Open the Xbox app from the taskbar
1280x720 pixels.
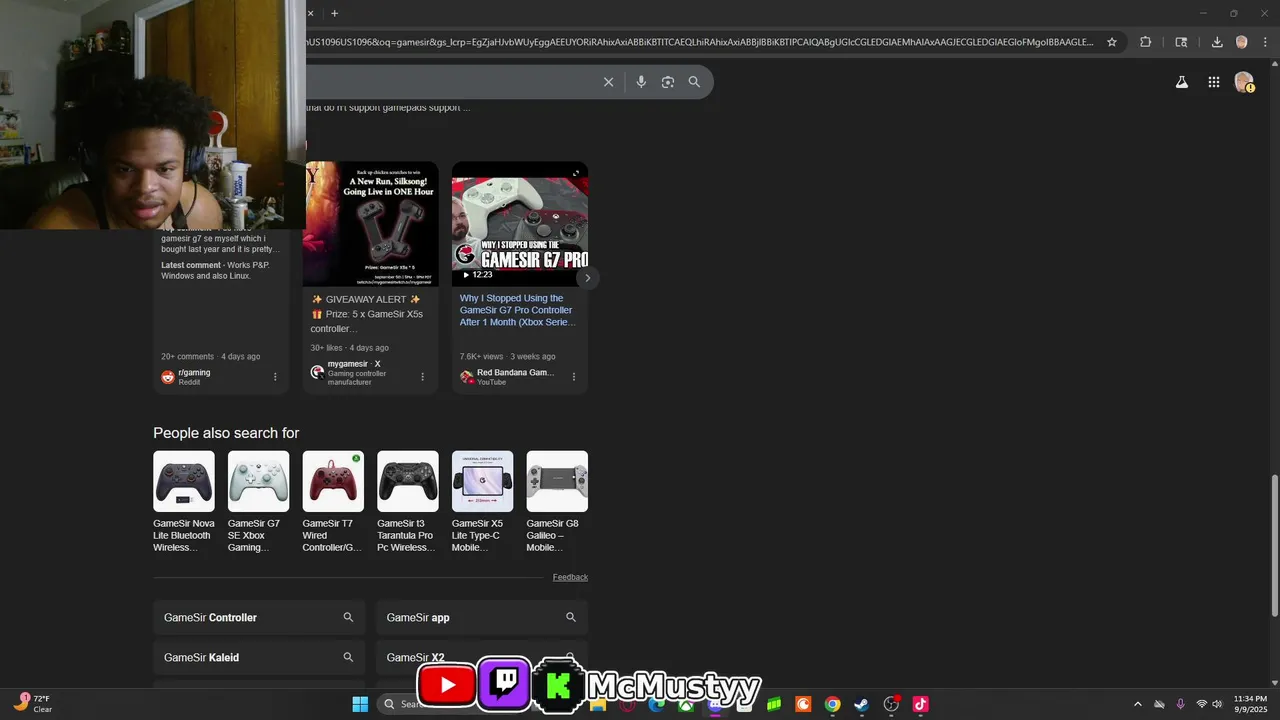point(685,704)
